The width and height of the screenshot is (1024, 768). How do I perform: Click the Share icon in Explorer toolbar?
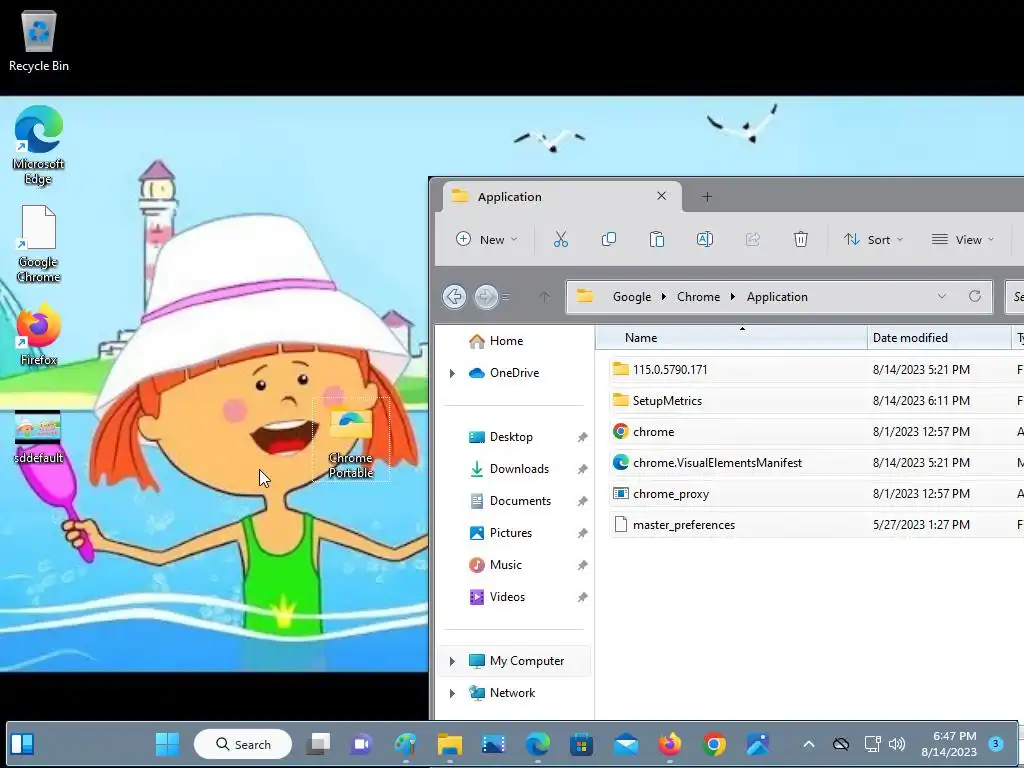(752, 240)
